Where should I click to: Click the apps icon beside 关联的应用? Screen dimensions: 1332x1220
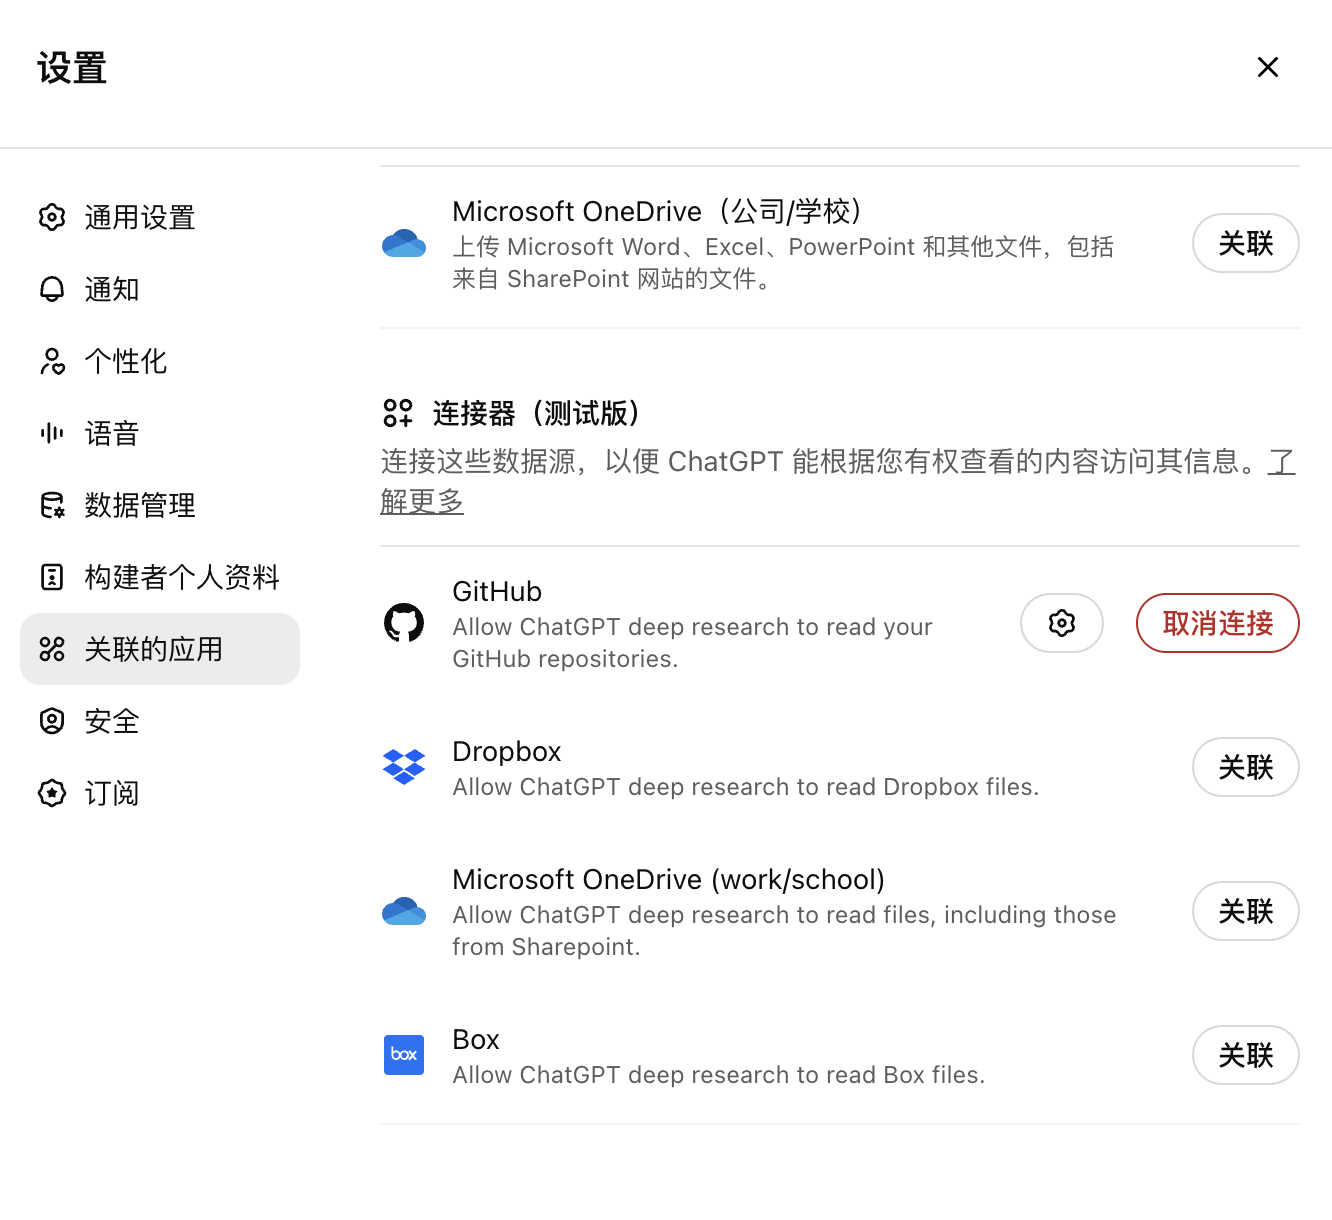pos(52,649)
